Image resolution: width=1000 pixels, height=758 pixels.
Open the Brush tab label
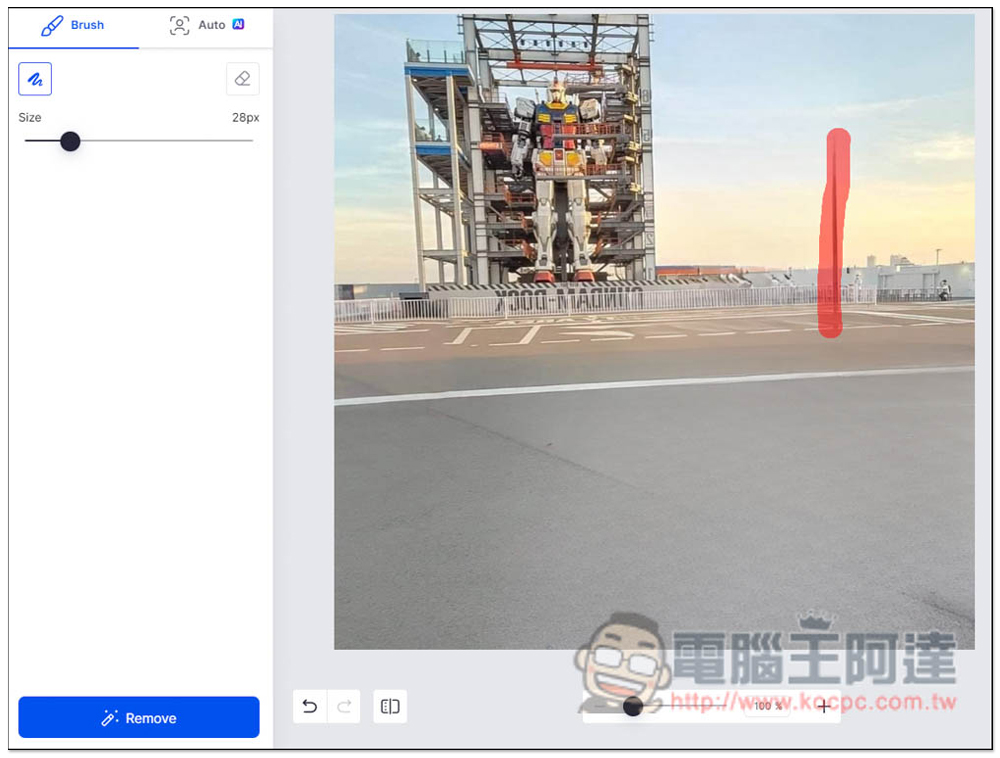pyautogui.click(x=87, y=25)
